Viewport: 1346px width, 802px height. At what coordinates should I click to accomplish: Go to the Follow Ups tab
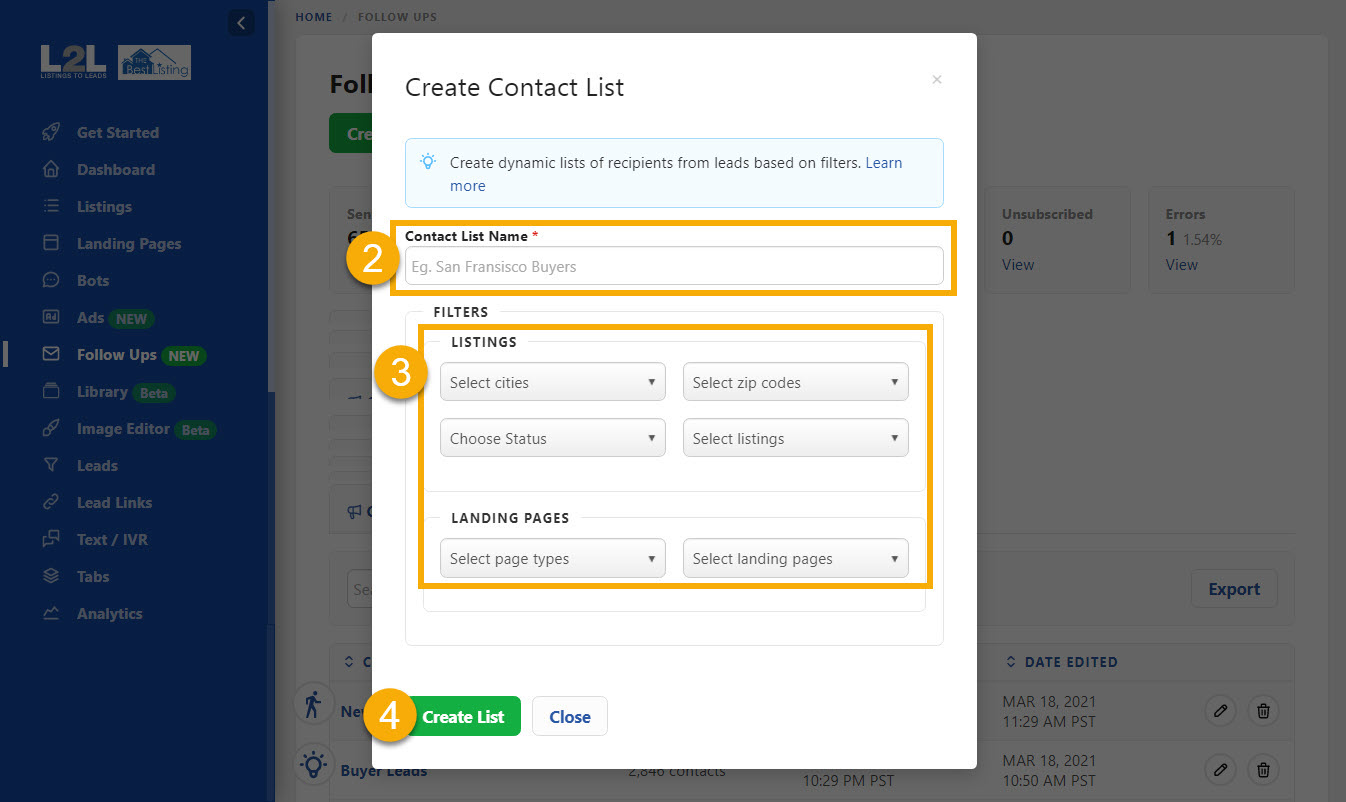click(117, 354)
